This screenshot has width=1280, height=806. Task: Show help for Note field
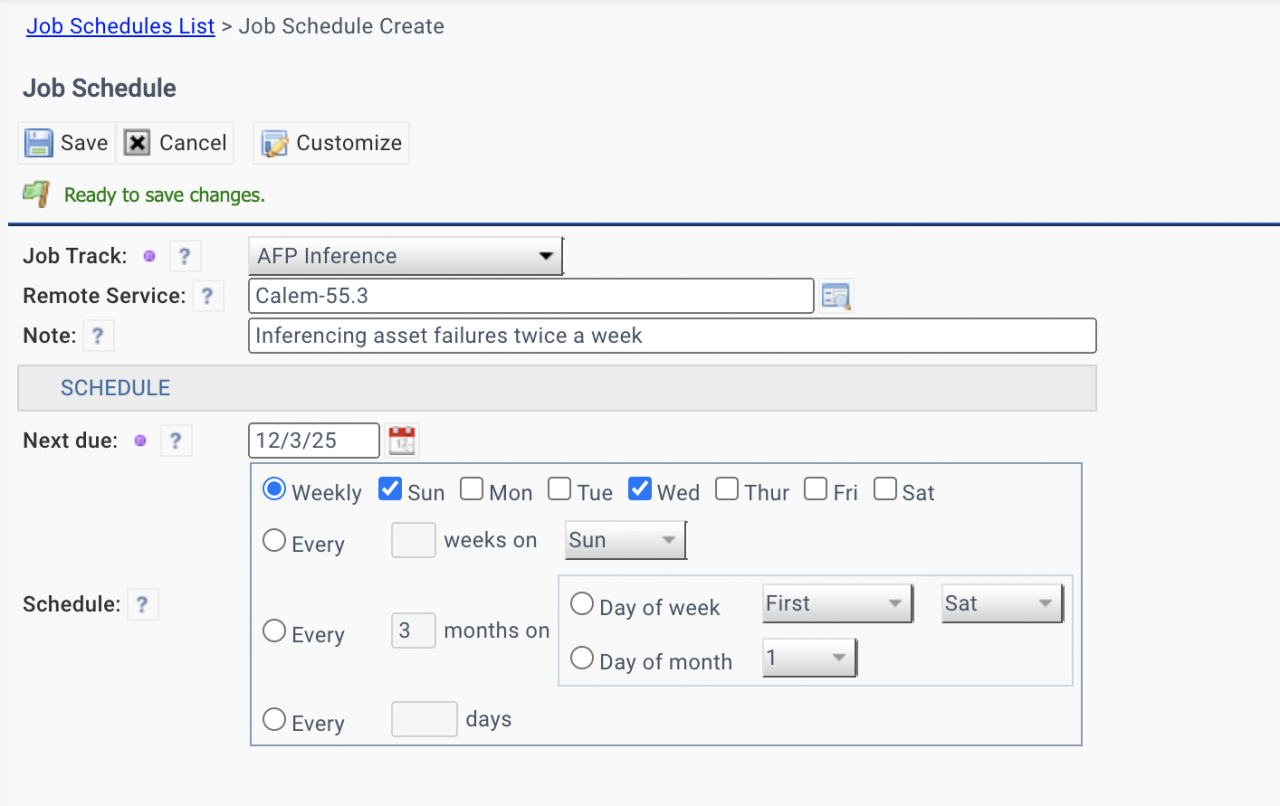[x=97, y=336]
